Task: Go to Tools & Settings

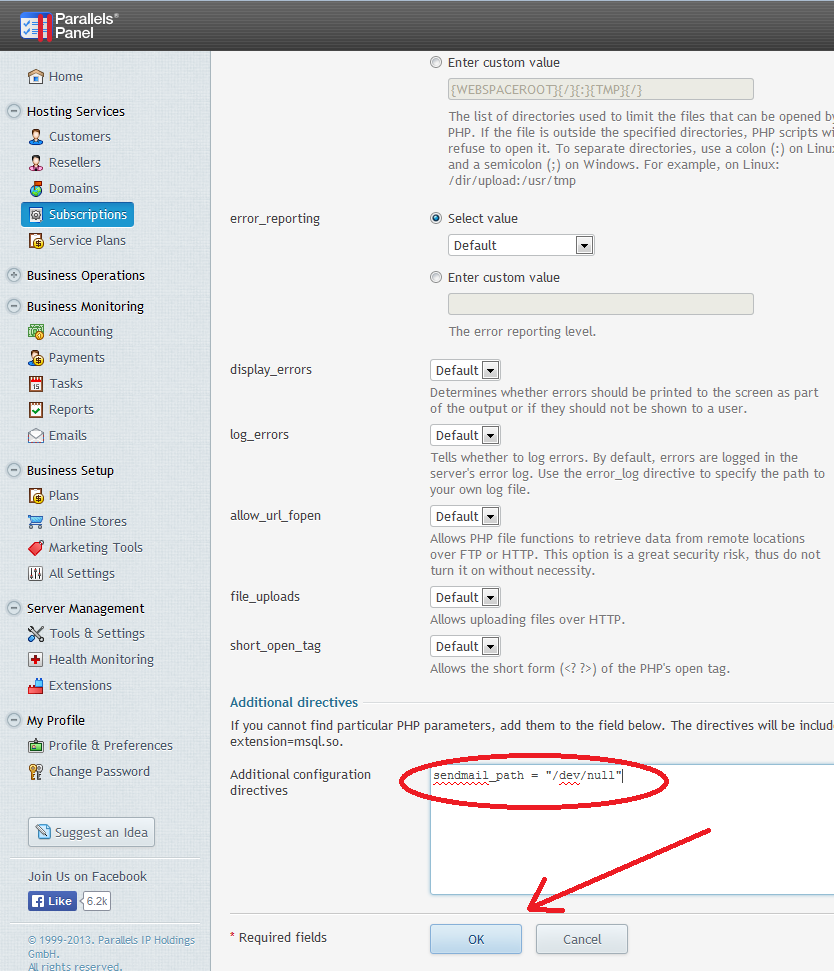Action: pyautogui.click(x=96, y=634)
